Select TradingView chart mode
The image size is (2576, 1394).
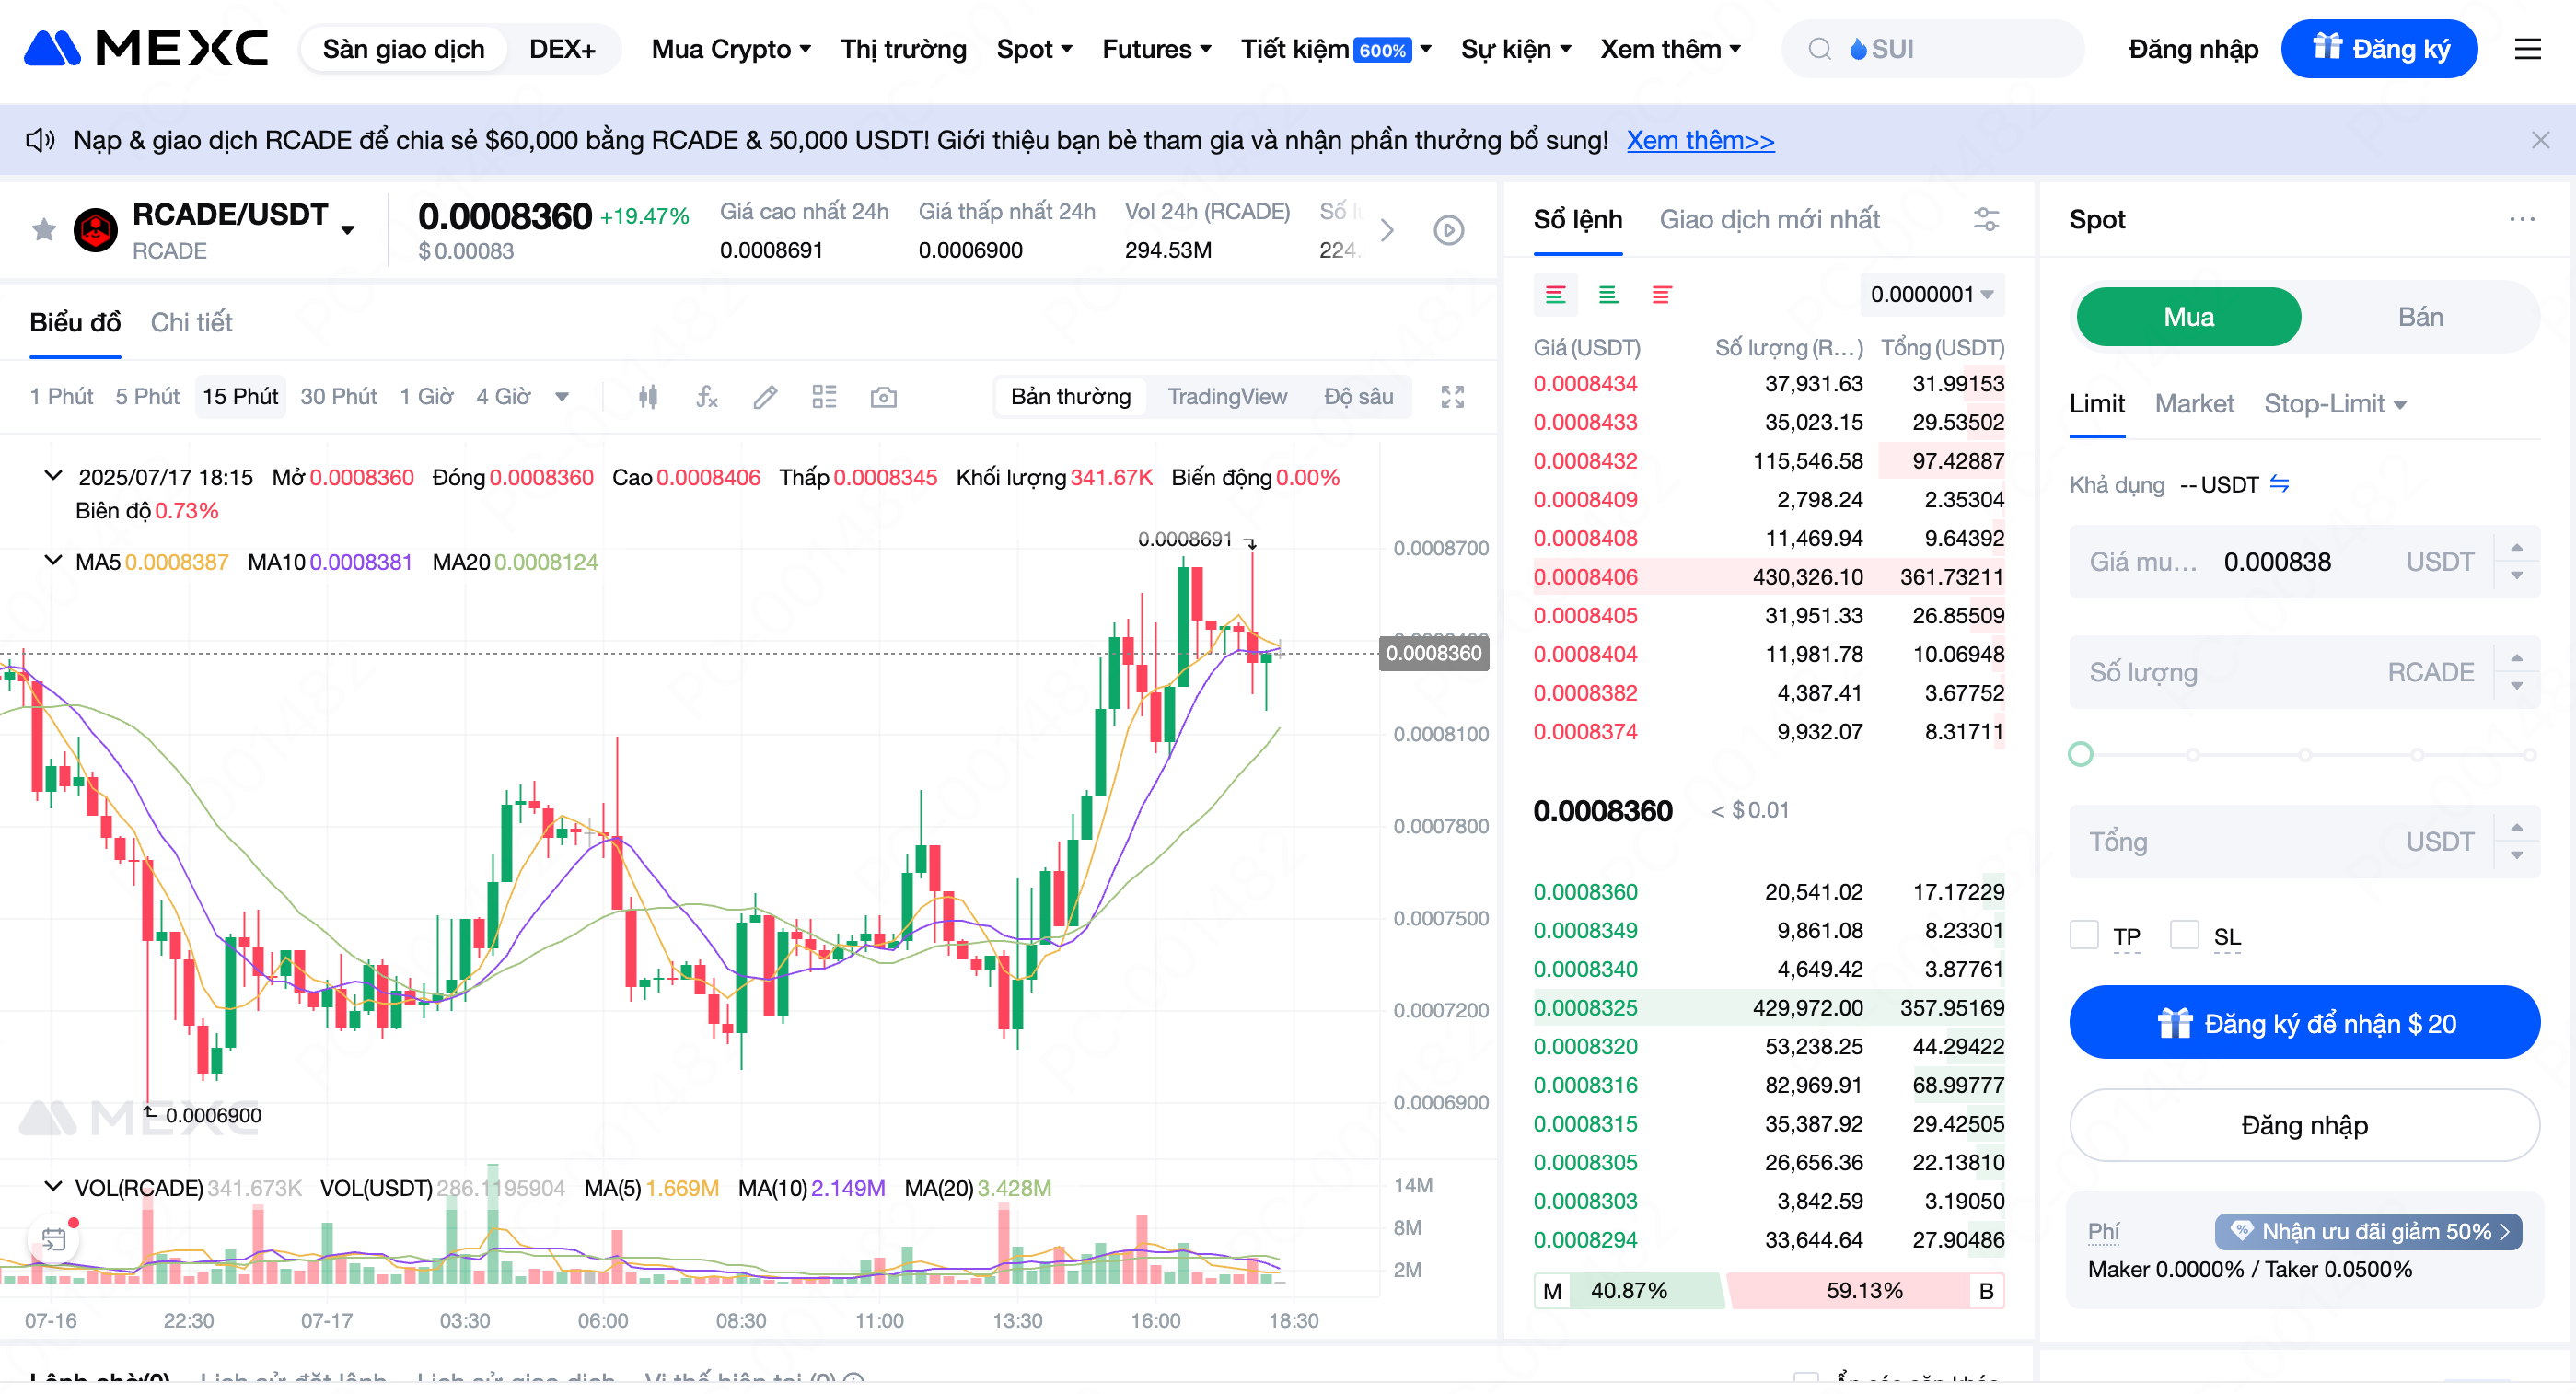pos(1227,397)
